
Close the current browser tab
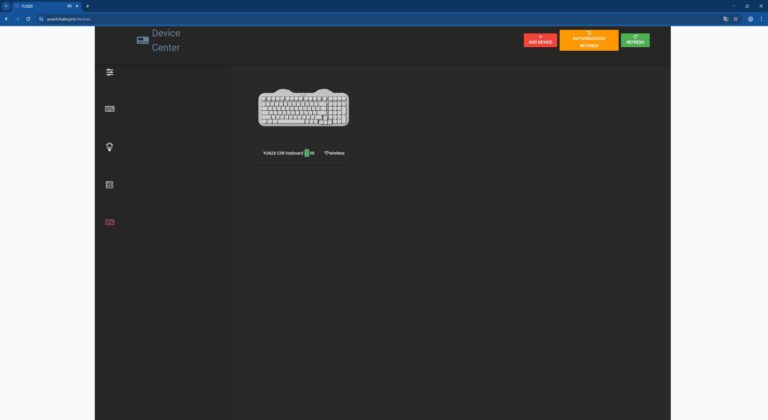77,6
